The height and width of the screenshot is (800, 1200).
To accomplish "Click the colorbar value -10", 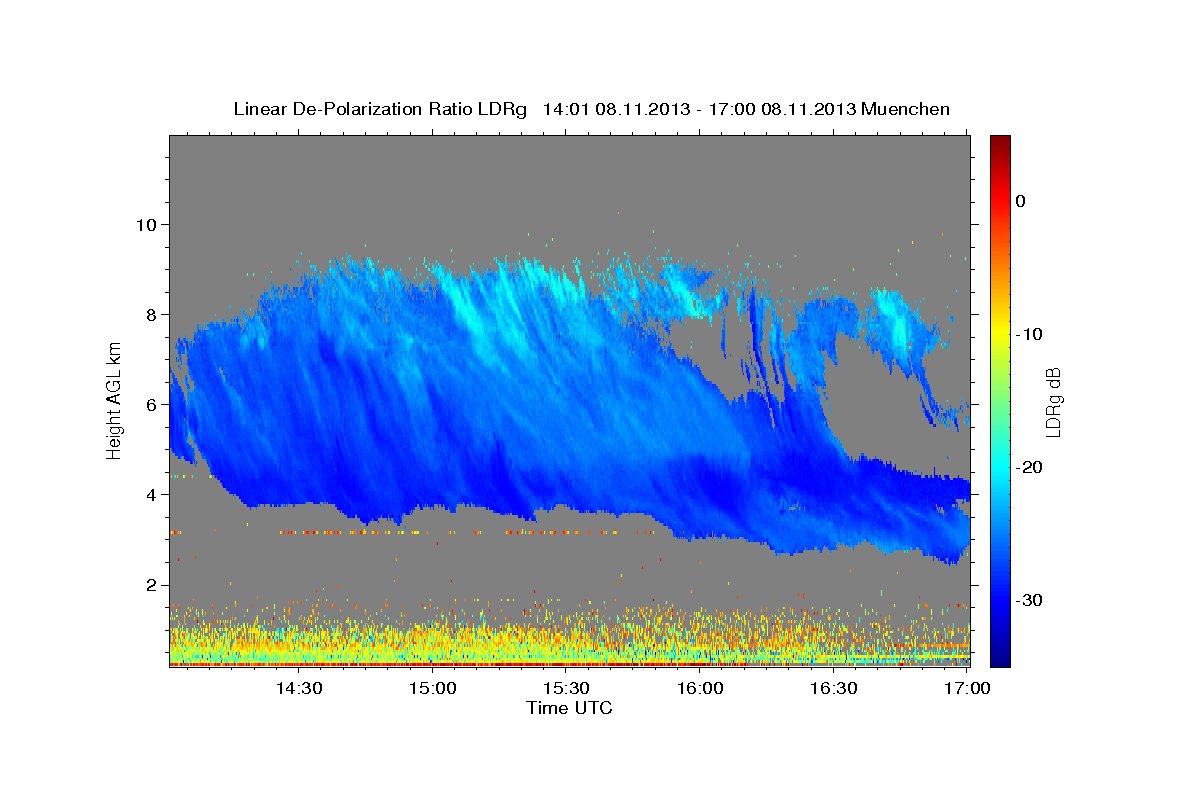I will tap(1029, 334).
